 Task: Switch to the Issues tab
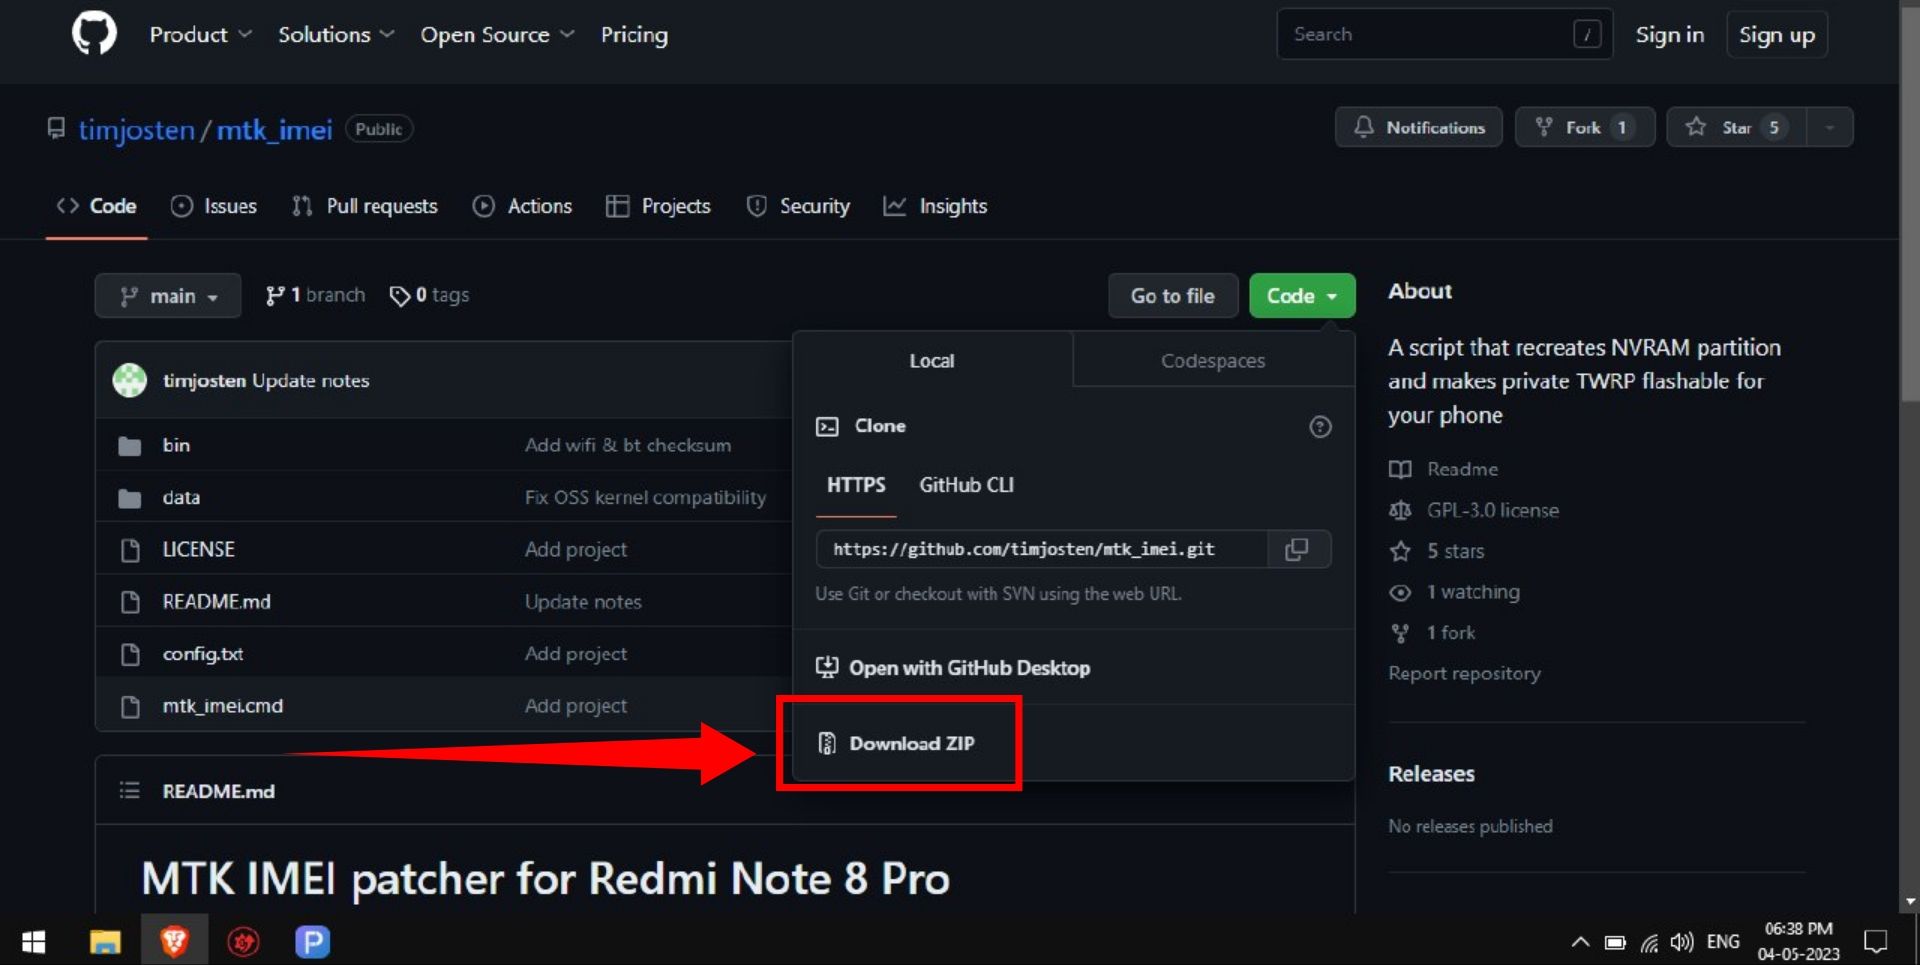(x=214, y=206)
